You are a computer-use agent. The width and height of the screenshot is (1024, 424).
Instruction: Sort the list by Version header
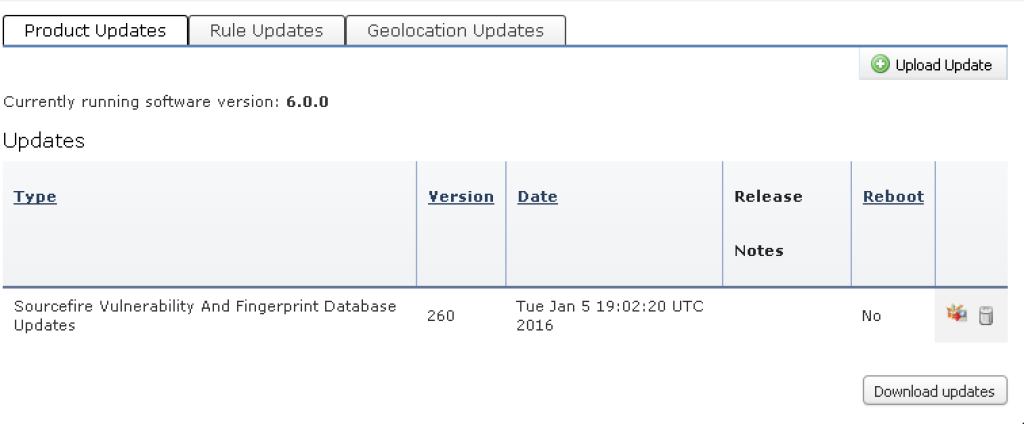461,197
